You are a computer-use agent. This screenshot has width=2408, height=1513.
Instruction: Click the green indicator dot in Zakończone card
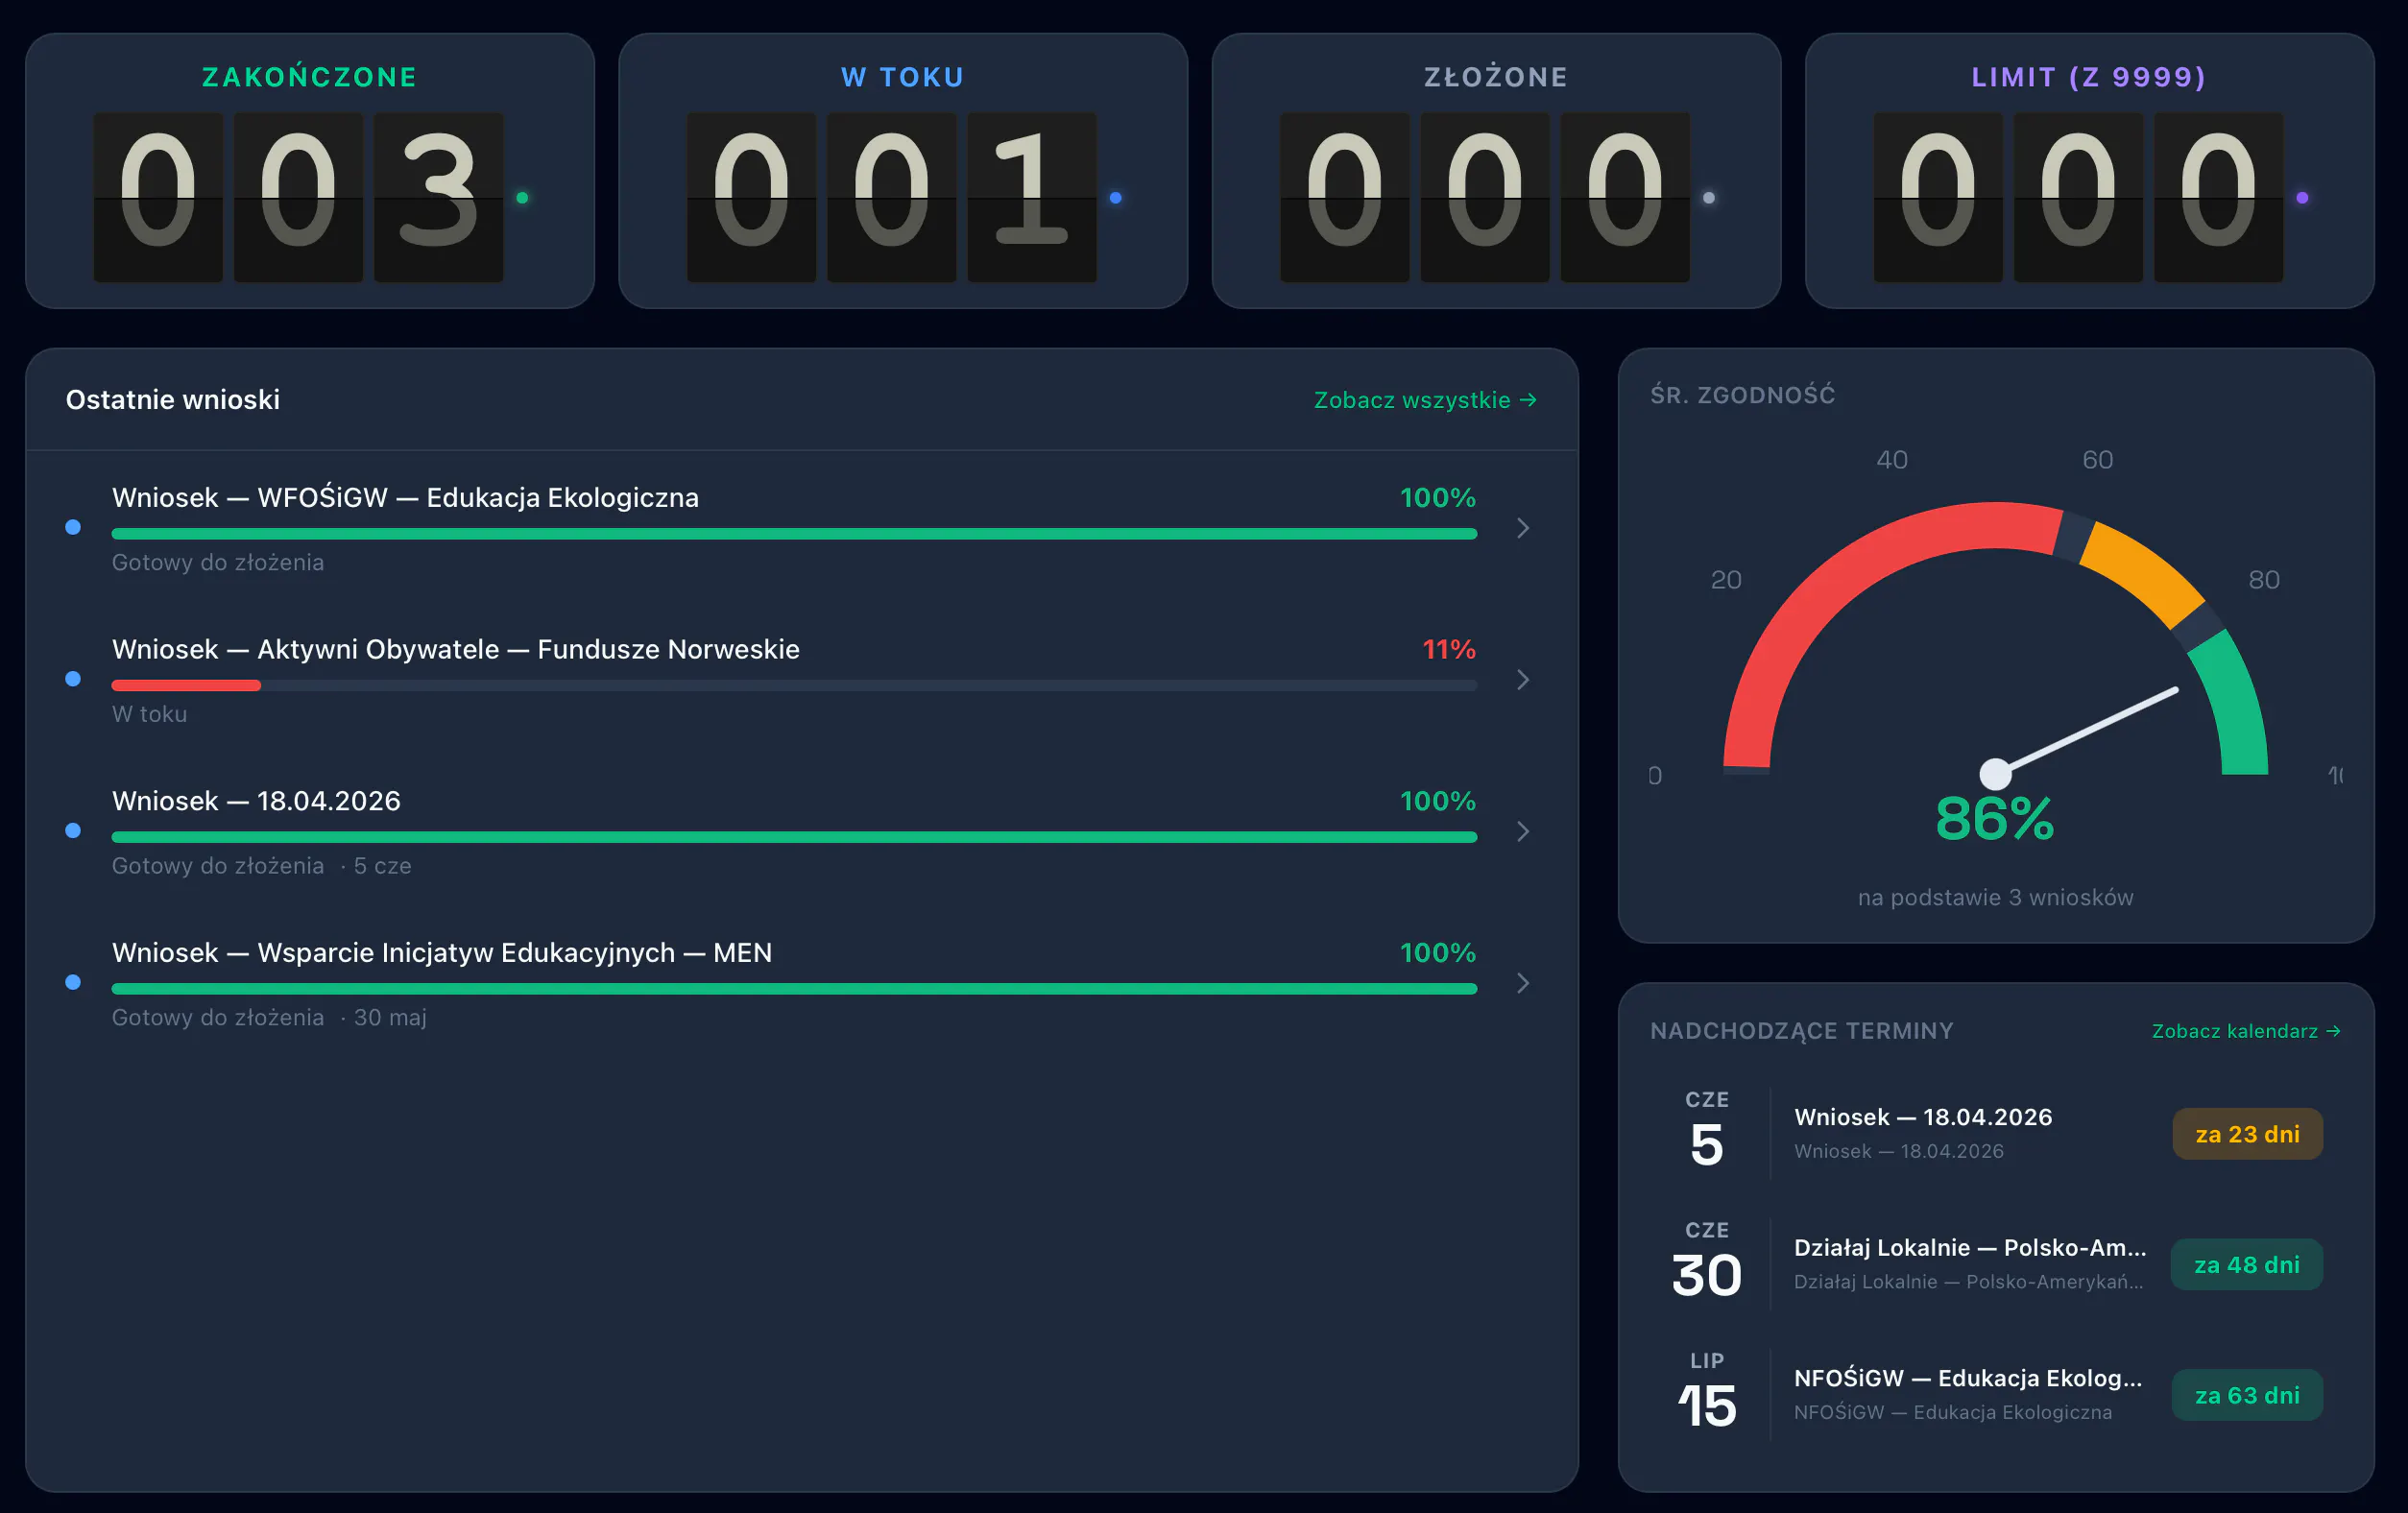click(x=522, y=198)
